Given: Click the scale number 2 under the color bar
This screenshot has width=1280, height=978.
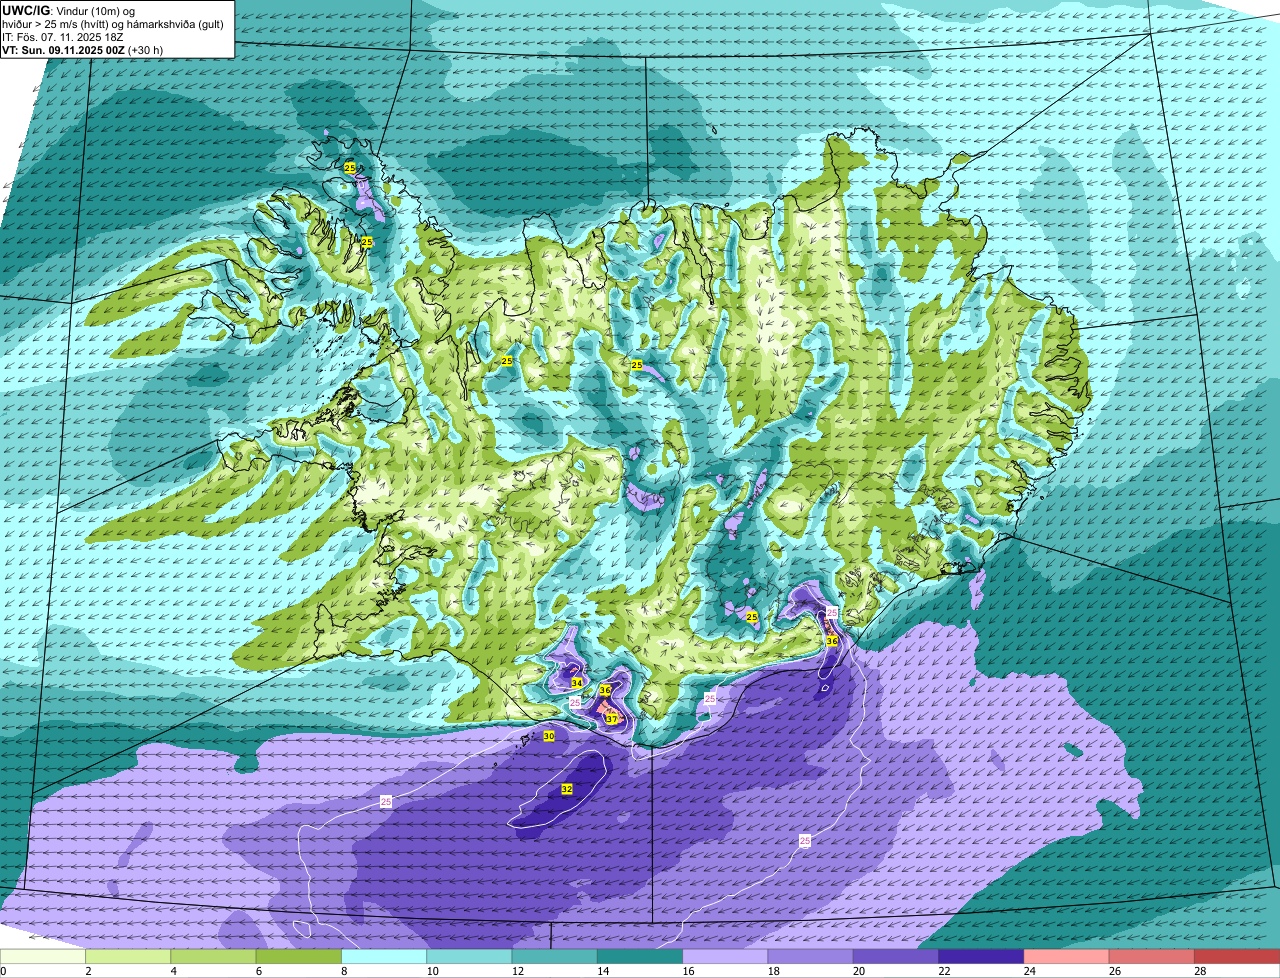Looking at the screenshot, I should 88,971.
